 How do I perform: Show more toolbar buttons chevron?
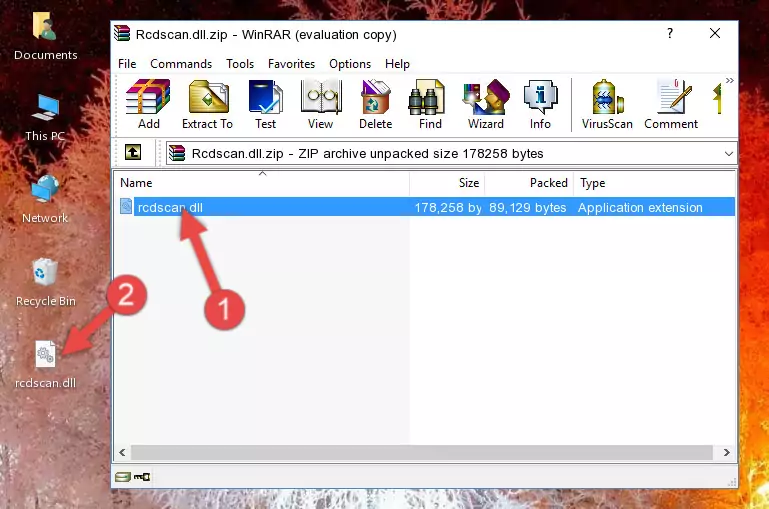click(x=730, y=81)
